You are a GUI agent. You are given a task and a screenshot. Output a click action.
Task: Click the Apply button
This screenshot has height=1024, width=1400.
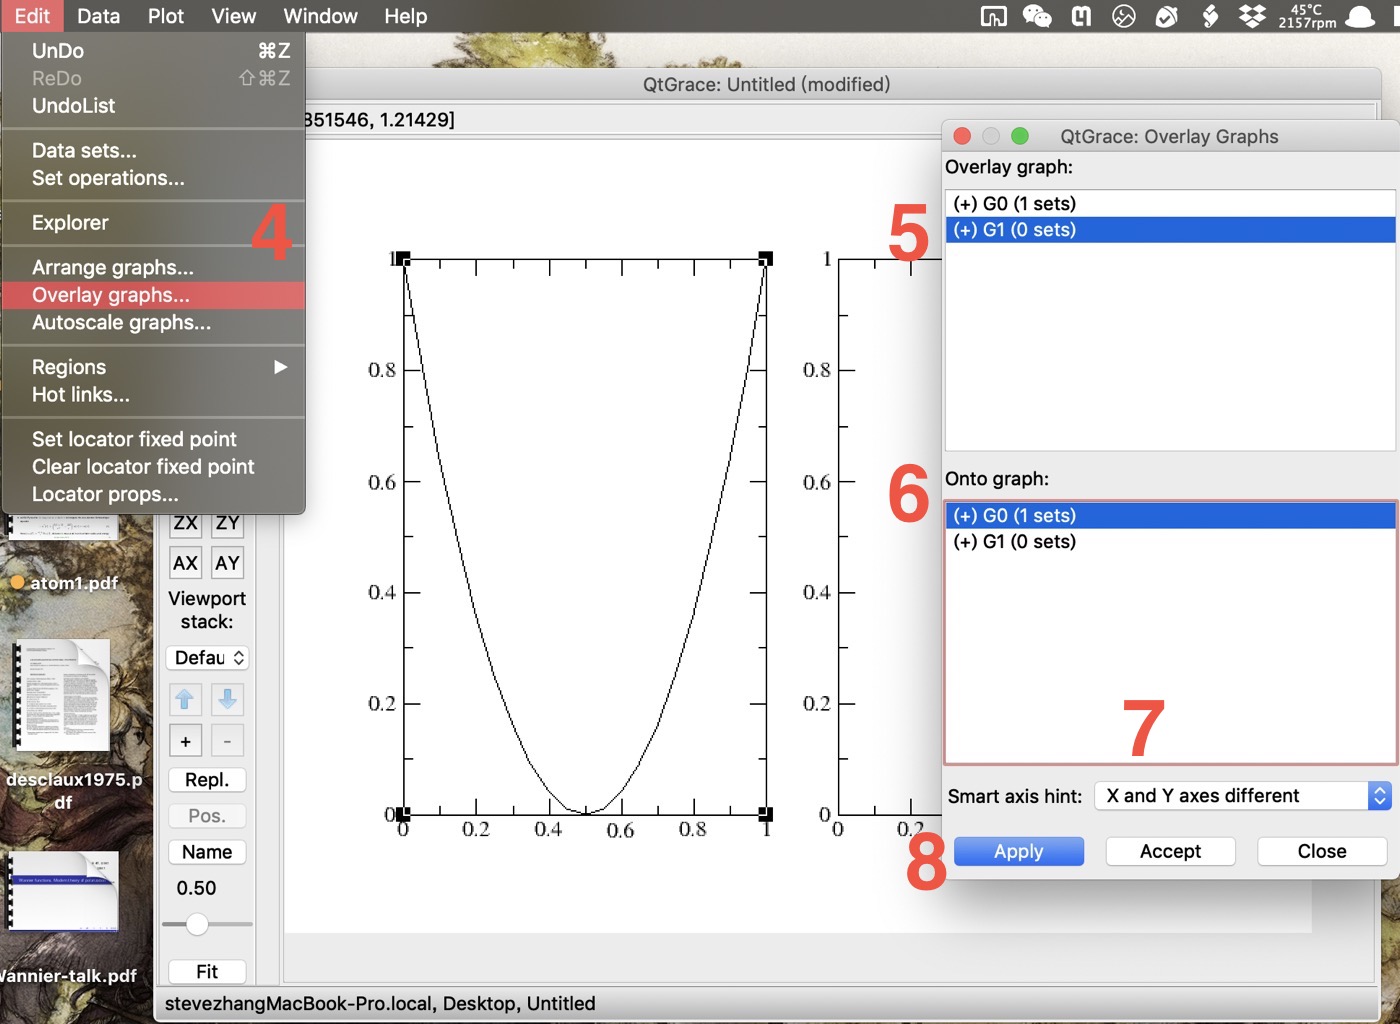click(1018, 851)
